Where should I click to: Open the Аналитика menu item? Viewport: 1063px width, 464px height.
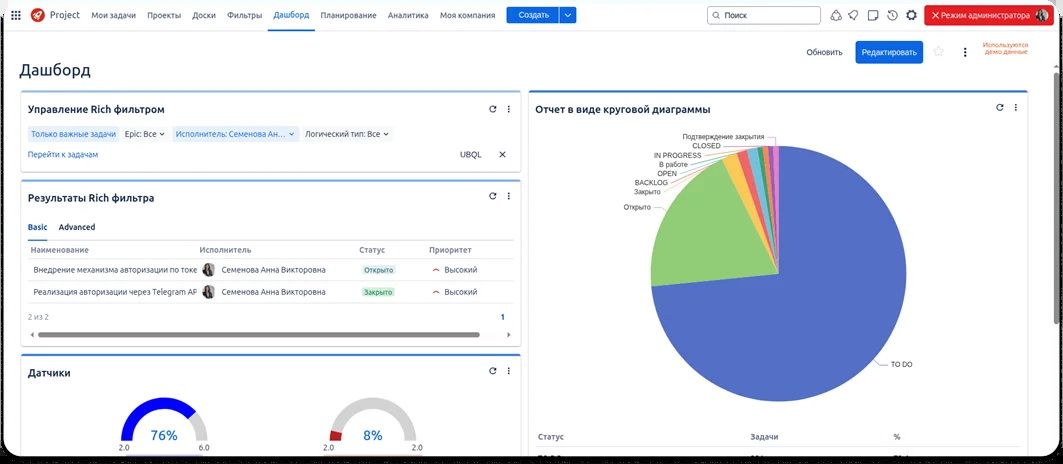pyautogui.click(x=408, y=15)
